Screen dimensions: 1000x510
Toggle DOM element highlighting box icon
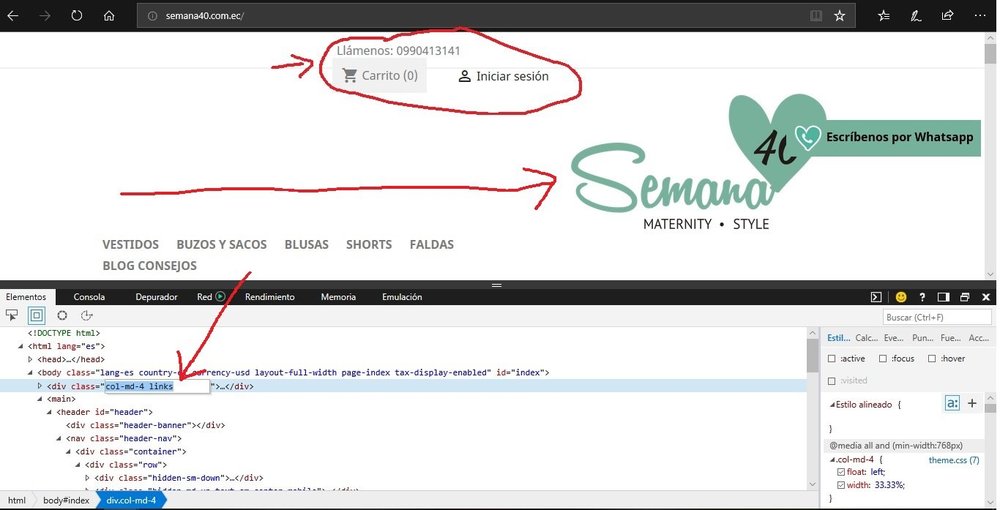36,315
